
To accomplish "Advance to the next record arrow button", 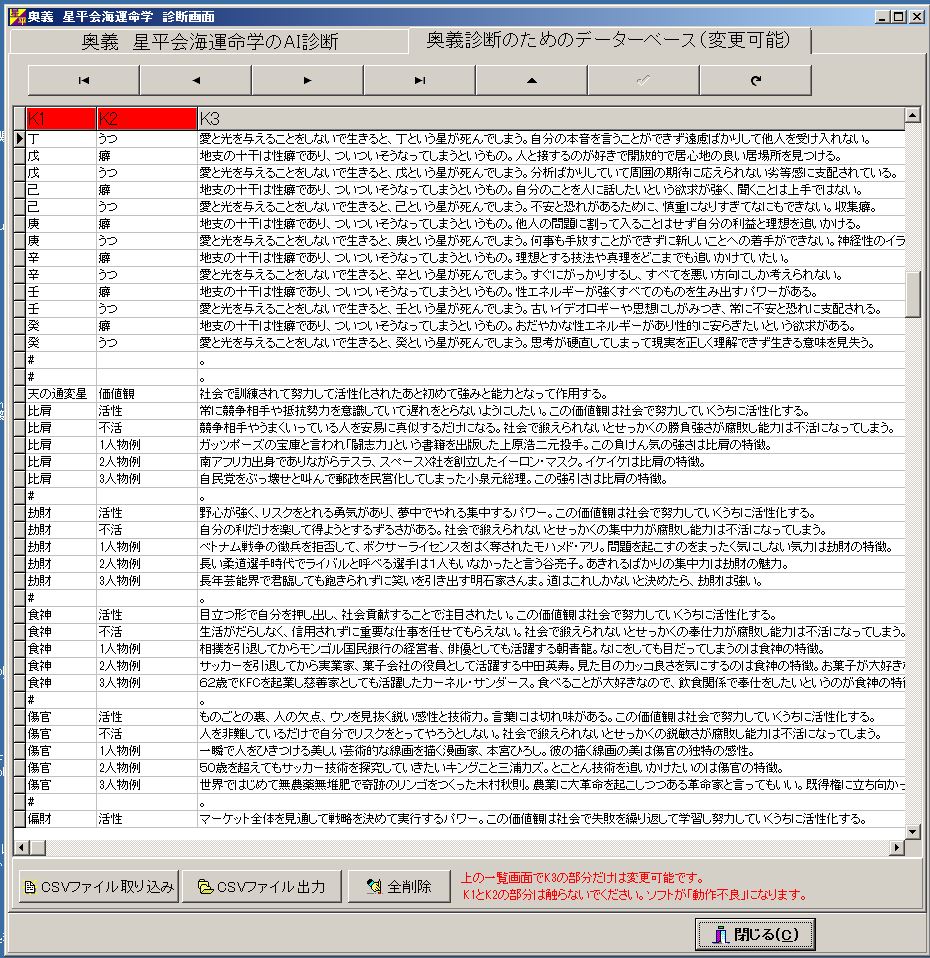I will point(307,80).
